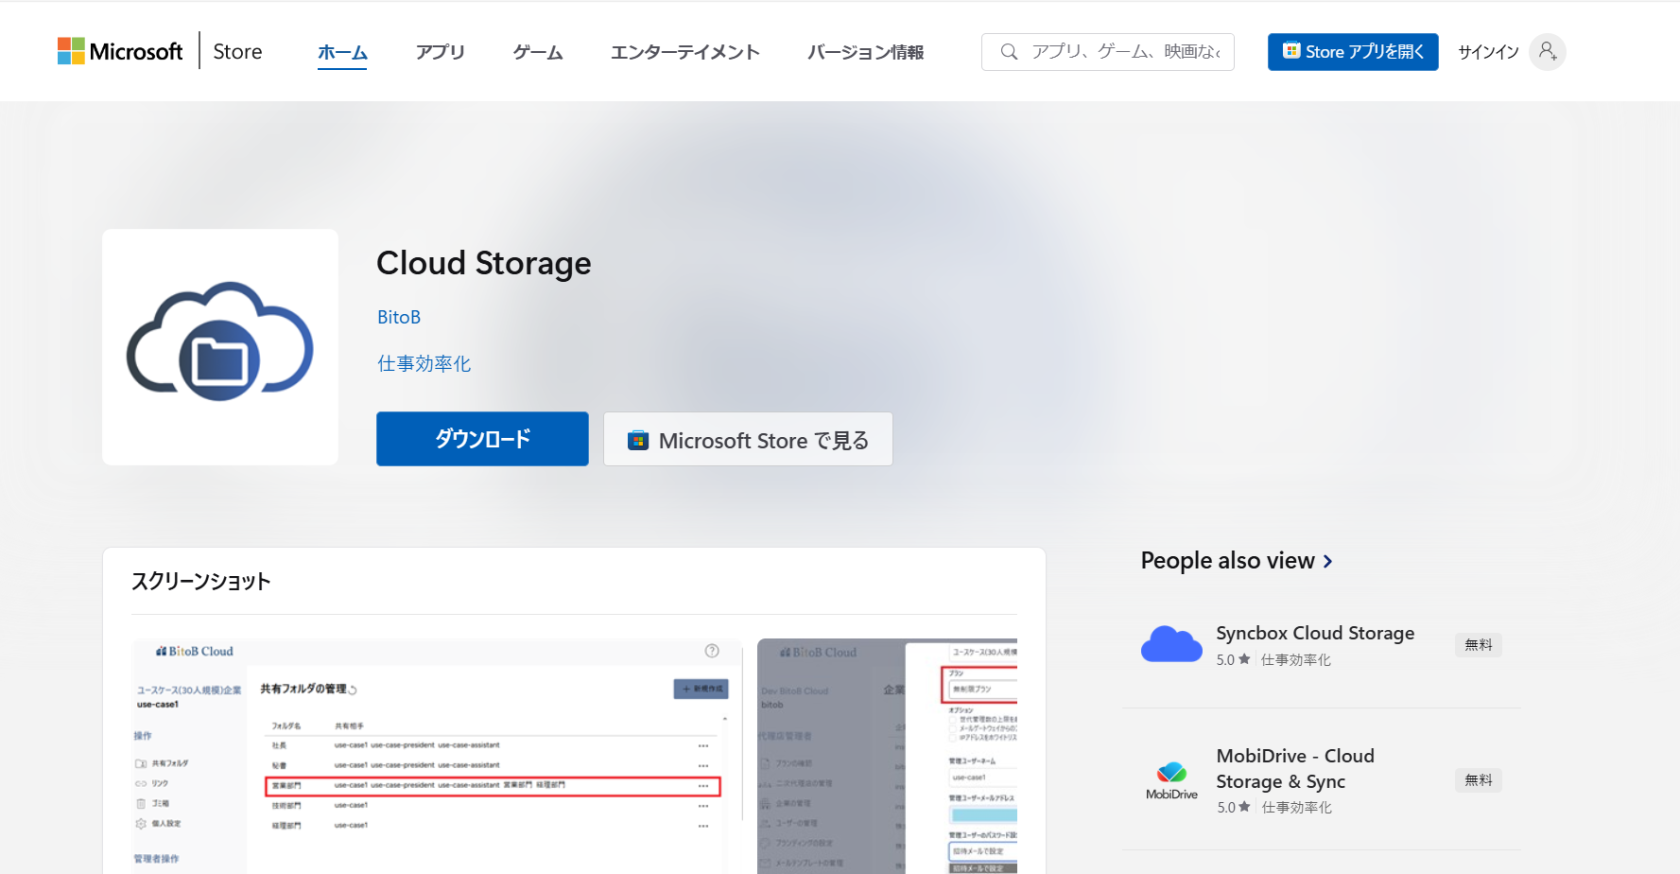The height and width of the screenshot is (874, 1680).
Task: Click the search magnifier icon
Action: tap(1009, 52)
